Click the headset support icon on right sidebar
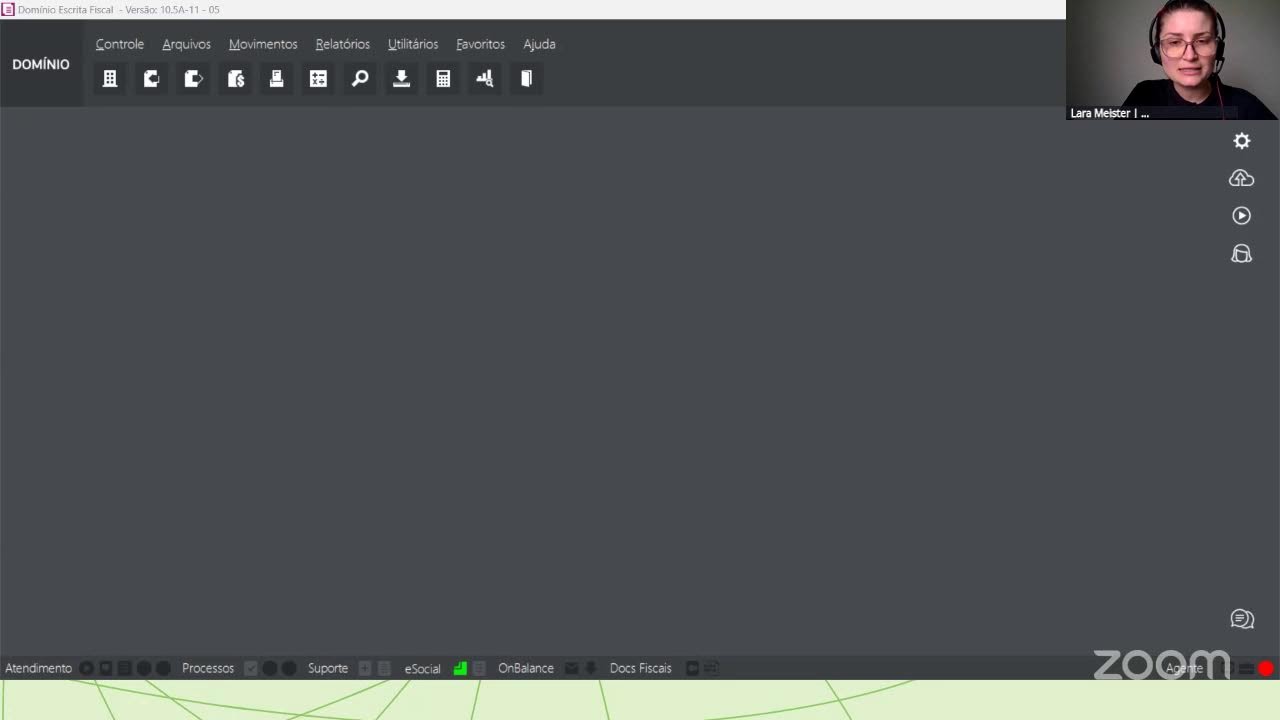Image resolution: width=1280 pixels, height=720 pixels. click(1241, 253)
